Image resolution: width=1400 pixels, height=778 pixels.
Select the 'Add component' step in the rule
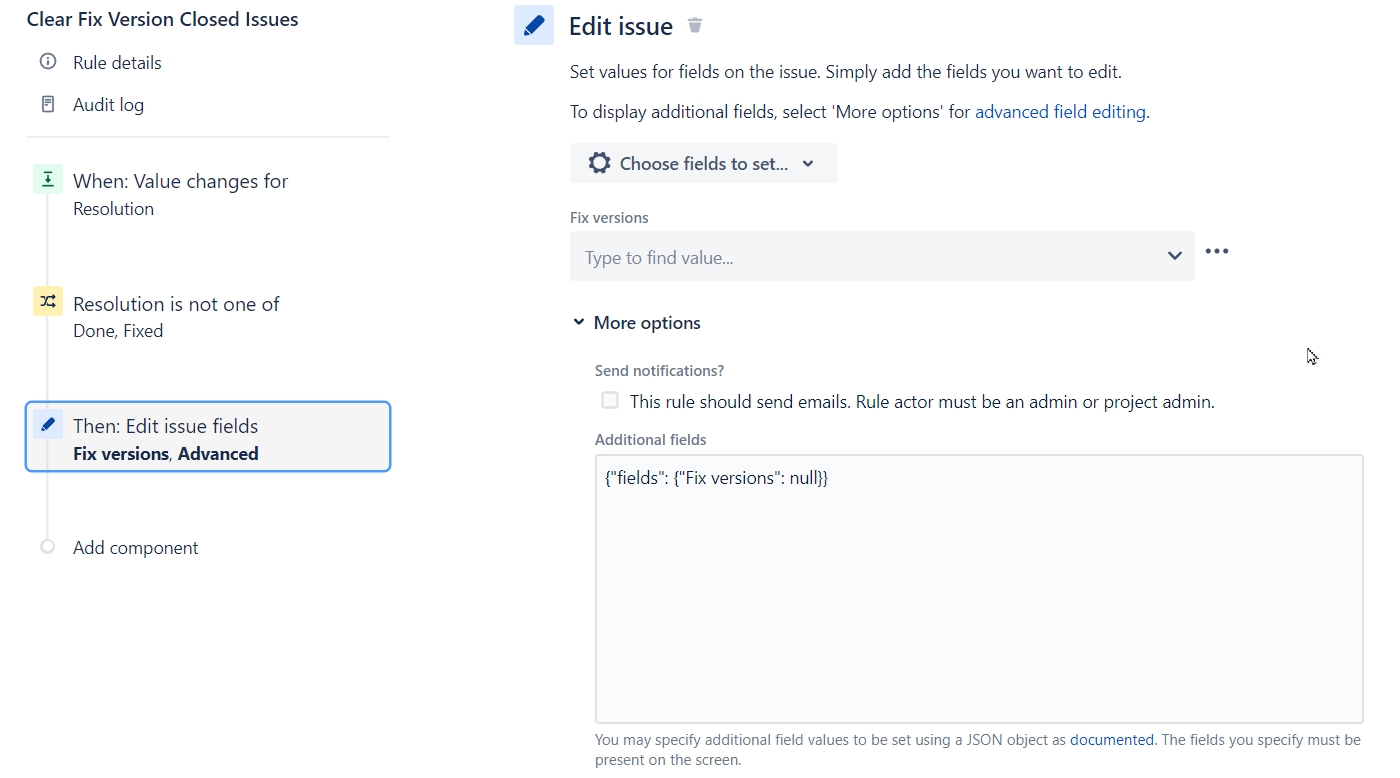[135, 547]
